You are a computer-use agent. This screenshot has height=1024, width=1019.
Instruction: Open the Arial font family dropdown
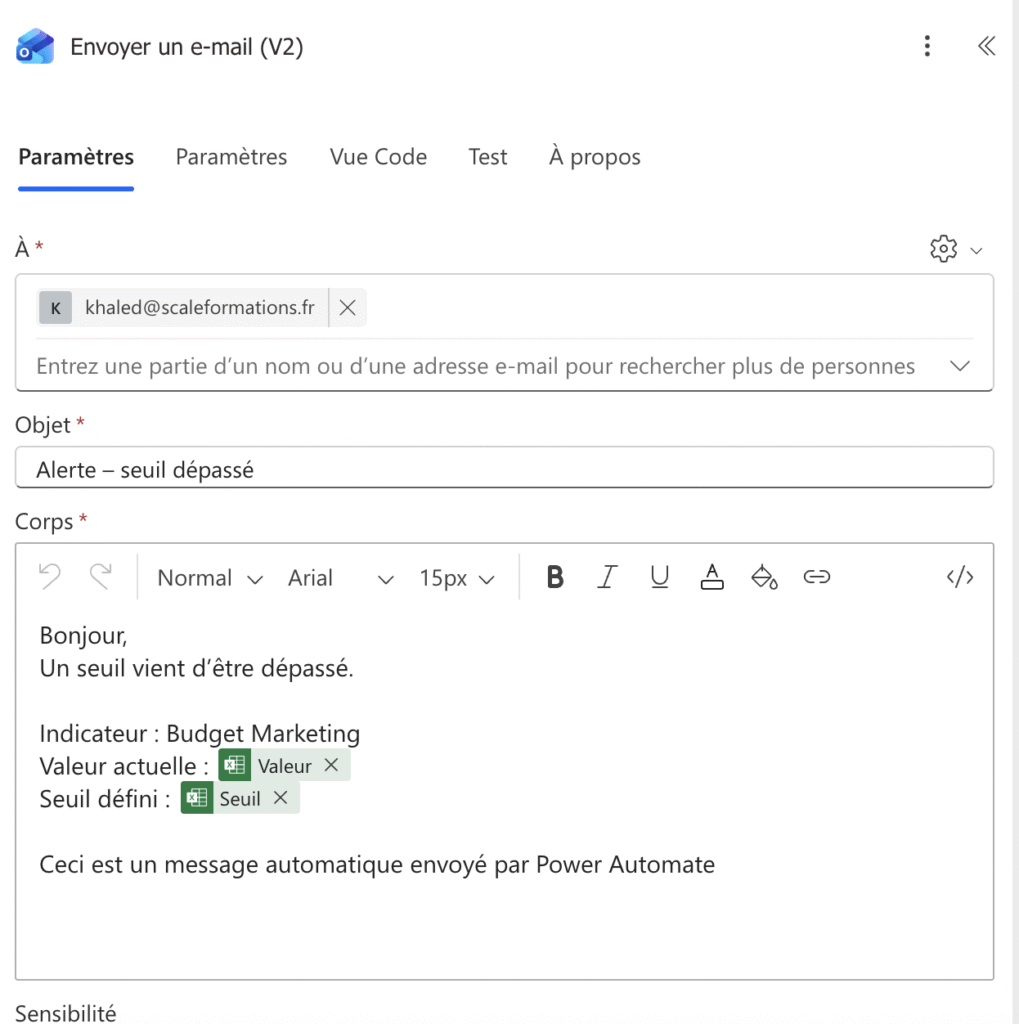(340, 578)
